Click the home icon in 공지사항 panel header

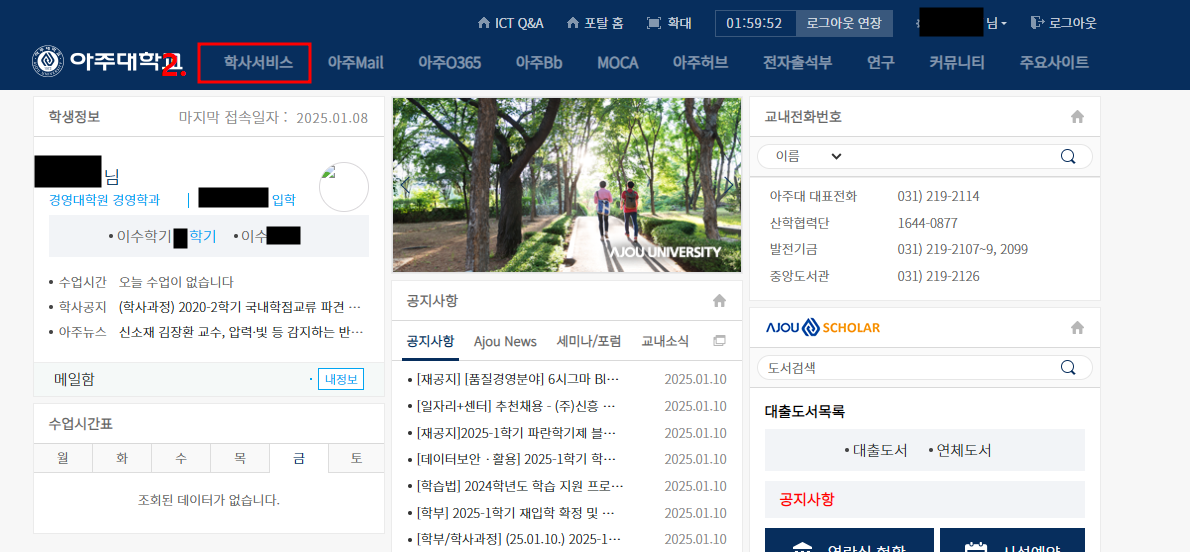coord(719,301)
